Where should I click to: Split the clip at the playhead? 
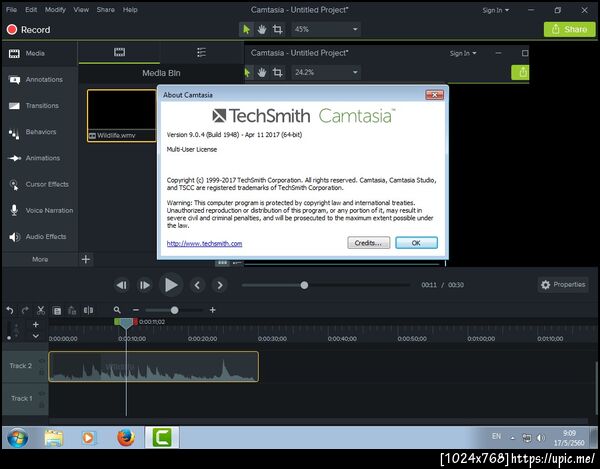point(88,310)
